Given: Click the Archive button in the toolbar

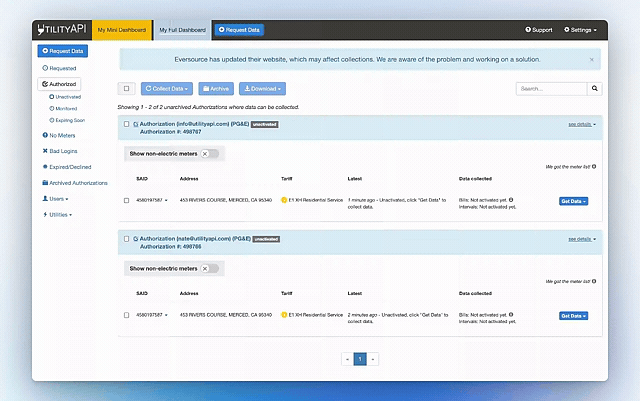Looking at the screenshot, I should pyautogui.click(x=215, y=89).
